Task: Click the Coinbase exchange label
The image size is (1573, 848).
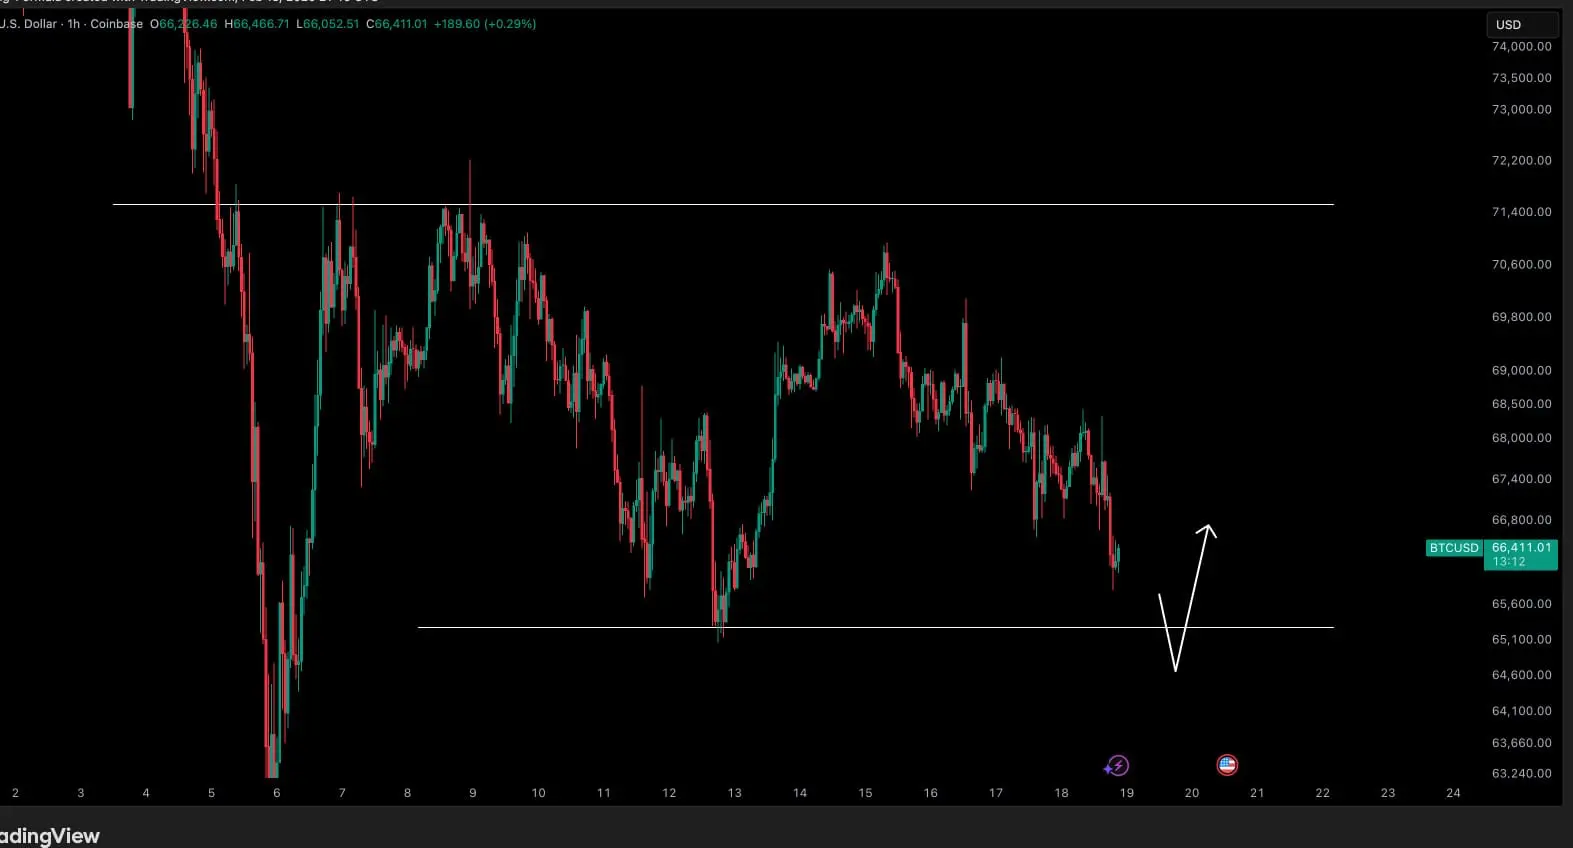Action: pyautogui.click(x=117, y=24)
